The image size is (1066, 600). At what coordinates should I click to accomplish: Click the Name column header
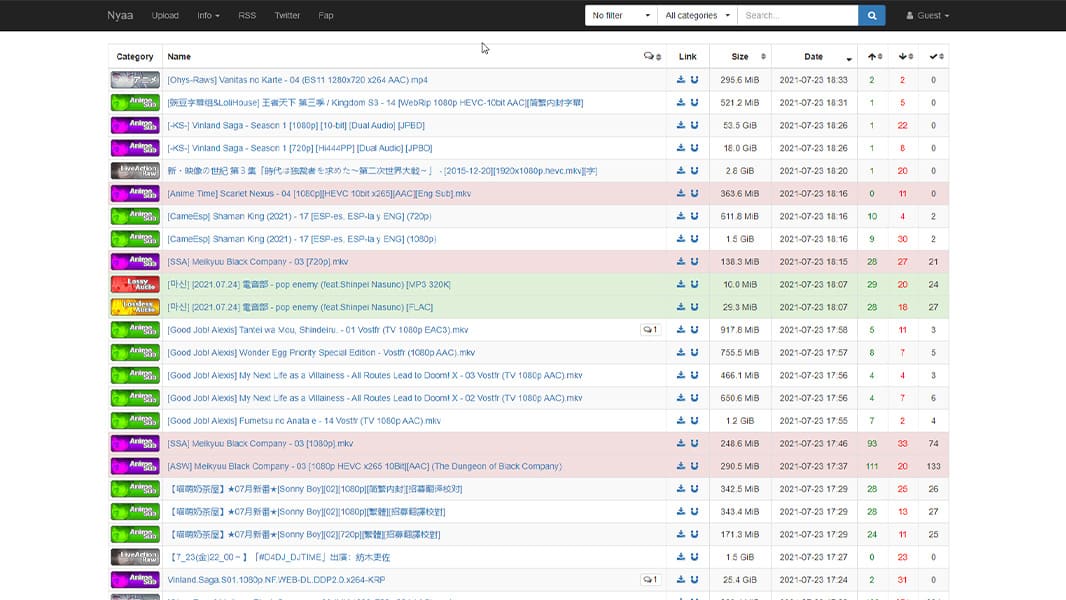tap(179, 56)
